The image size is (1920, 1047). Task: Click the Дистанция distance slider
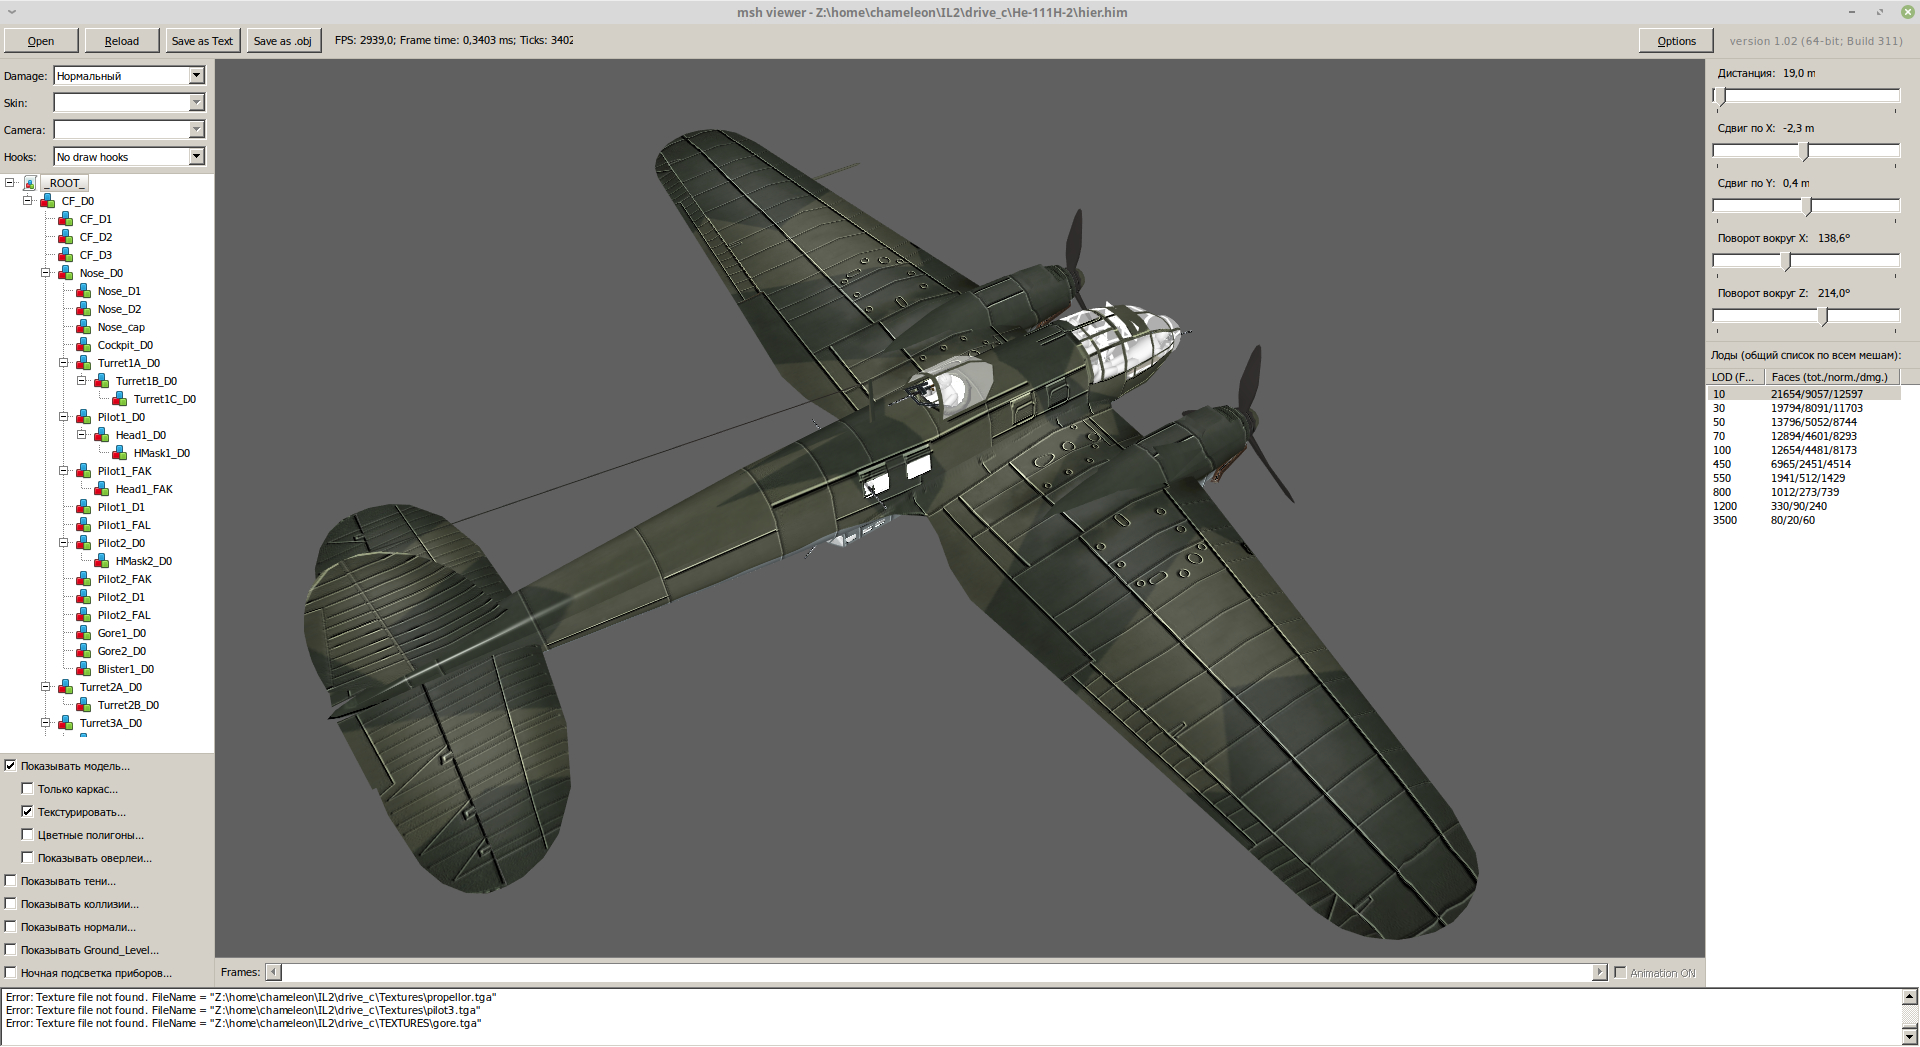[1806, 96]
